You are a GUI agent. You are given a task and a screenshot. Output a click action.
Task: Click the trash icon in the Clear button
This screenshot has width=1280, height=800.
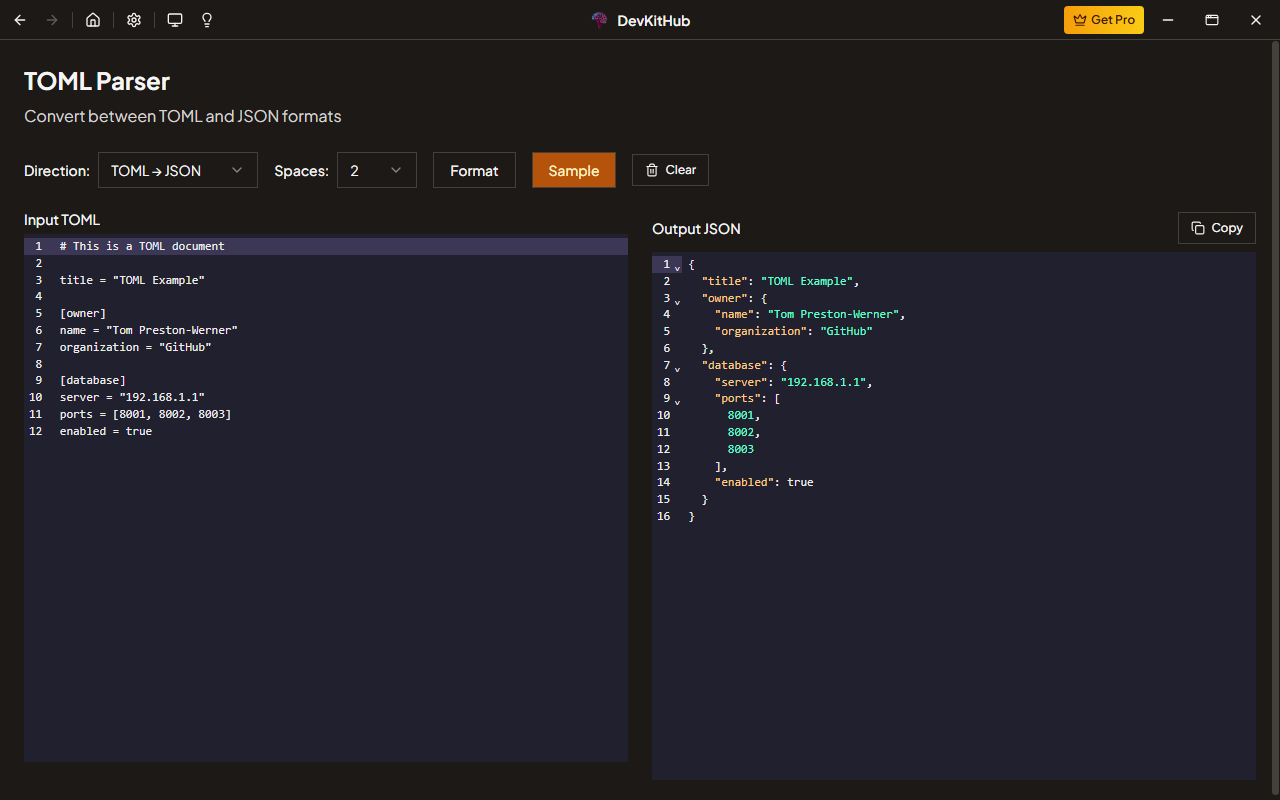tap(652, 170)
